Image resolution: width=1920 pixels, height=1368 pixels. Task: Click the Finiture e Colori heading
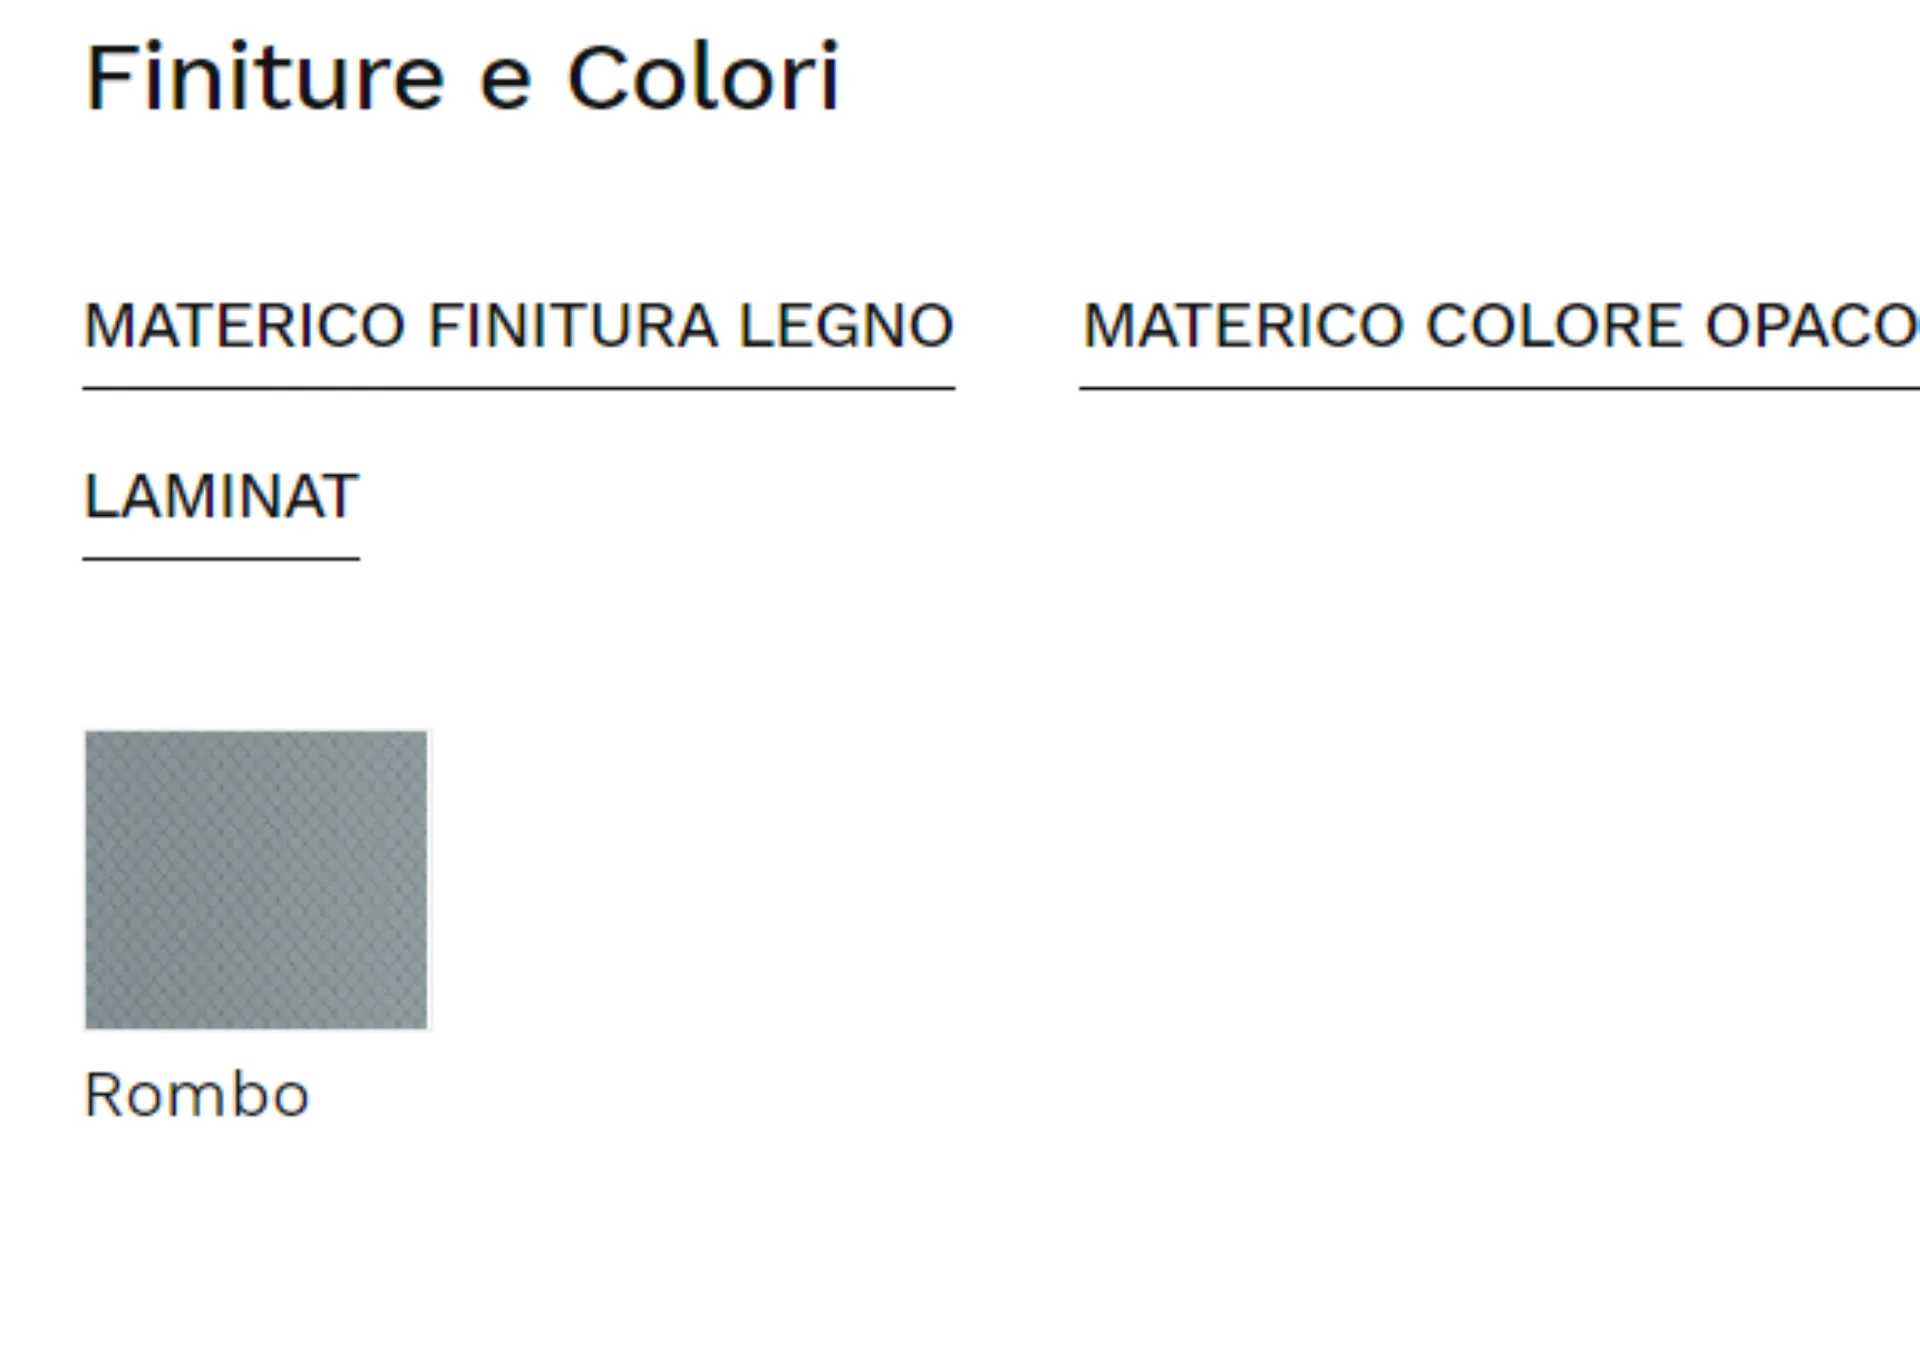click(462, 78)
